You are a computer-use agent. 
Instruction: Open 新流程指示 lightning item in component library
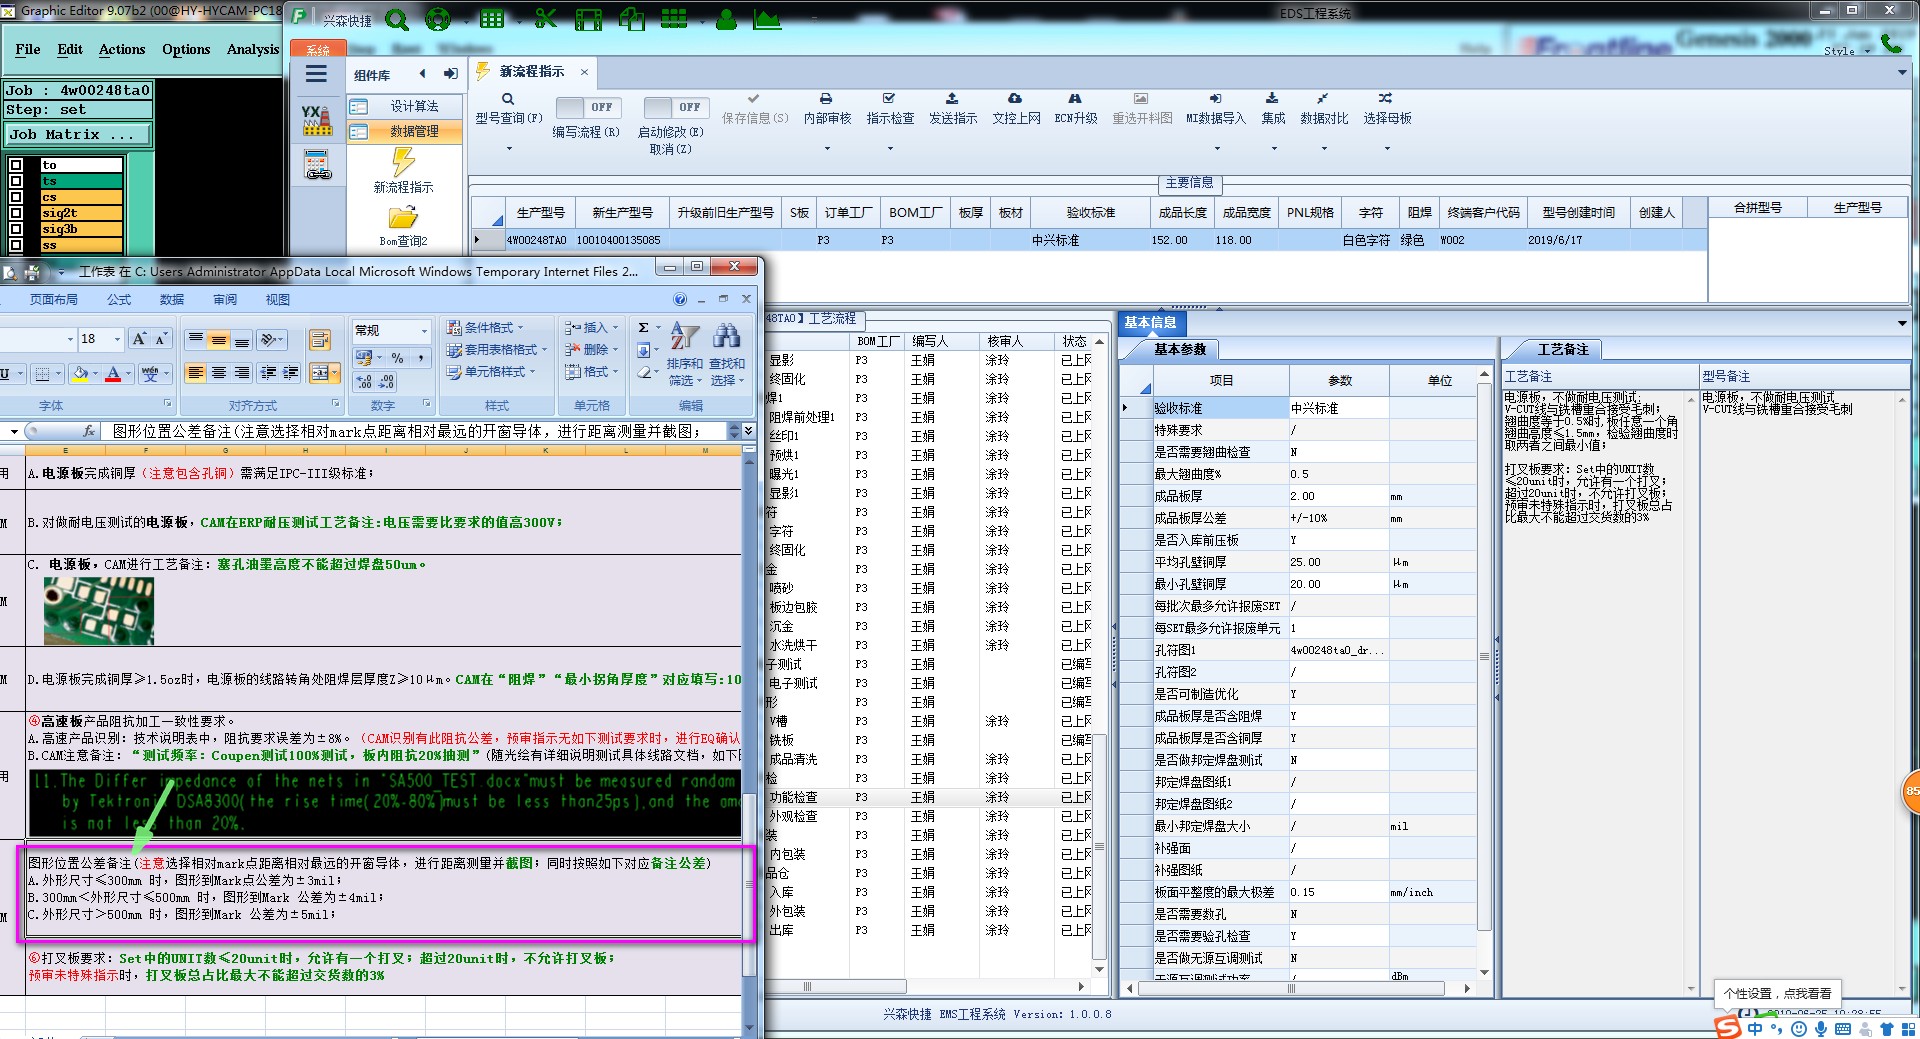tap(403, 171)
